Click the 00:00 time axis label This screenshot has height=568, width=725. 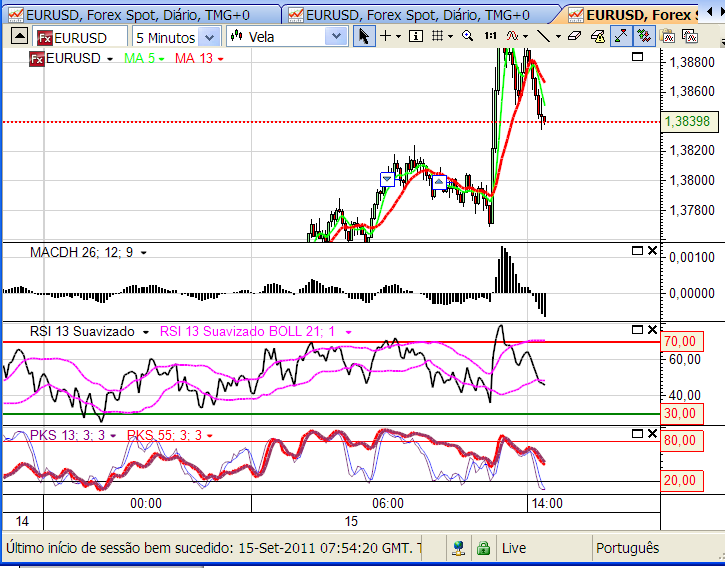click(146, 503)
